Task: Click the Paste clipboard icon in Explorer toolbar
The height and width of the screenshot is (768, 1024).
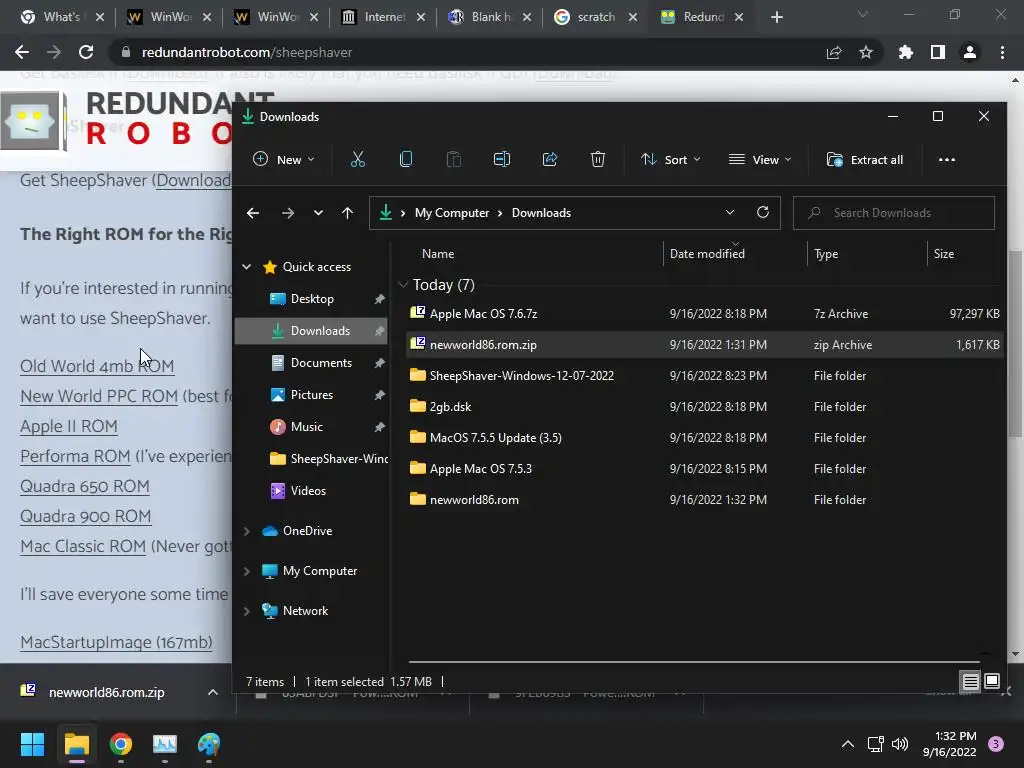Action: click(454, 159)
